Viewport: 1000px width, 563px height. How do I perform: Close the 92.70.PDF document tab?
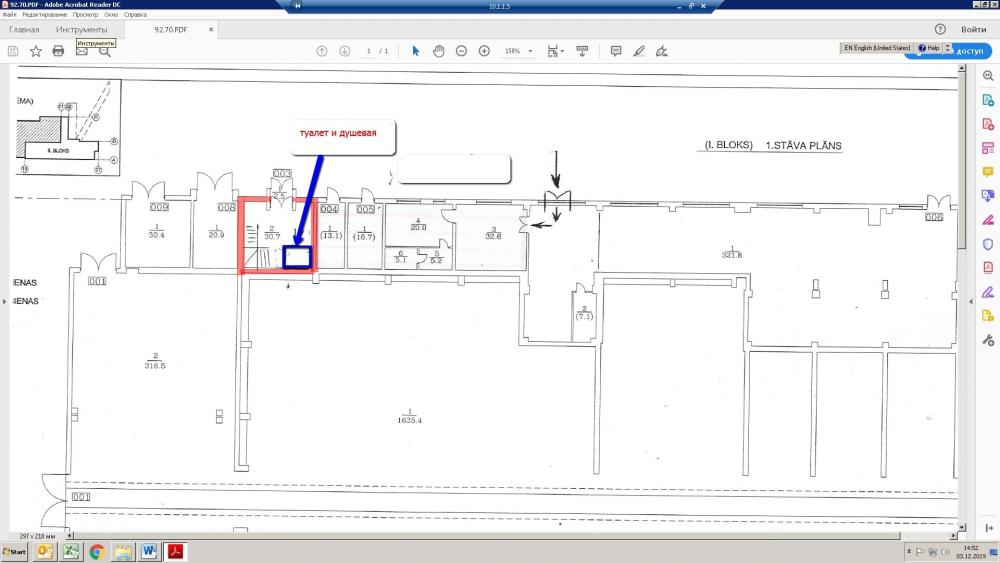pos(213,30)
